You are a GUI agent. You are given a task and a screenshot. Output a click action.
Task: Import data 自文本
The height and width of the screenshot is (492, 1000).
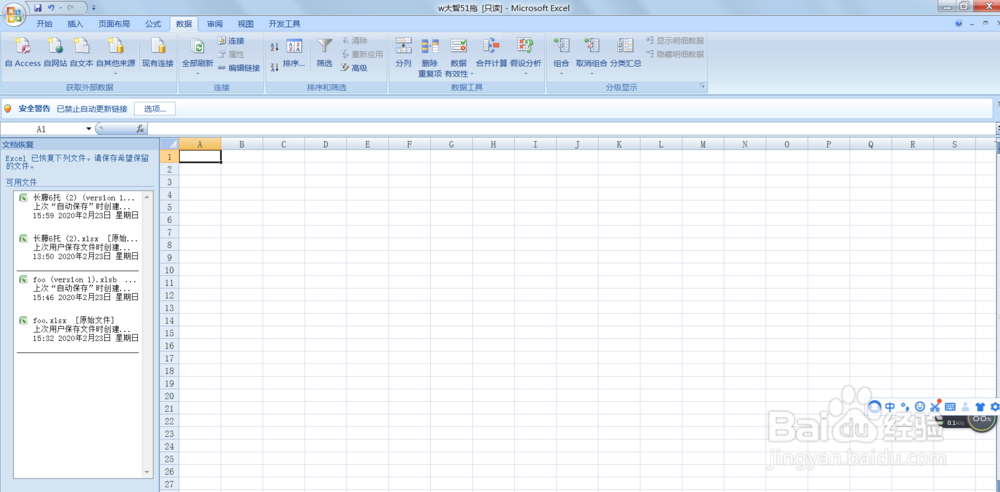[x=82, y=53]
